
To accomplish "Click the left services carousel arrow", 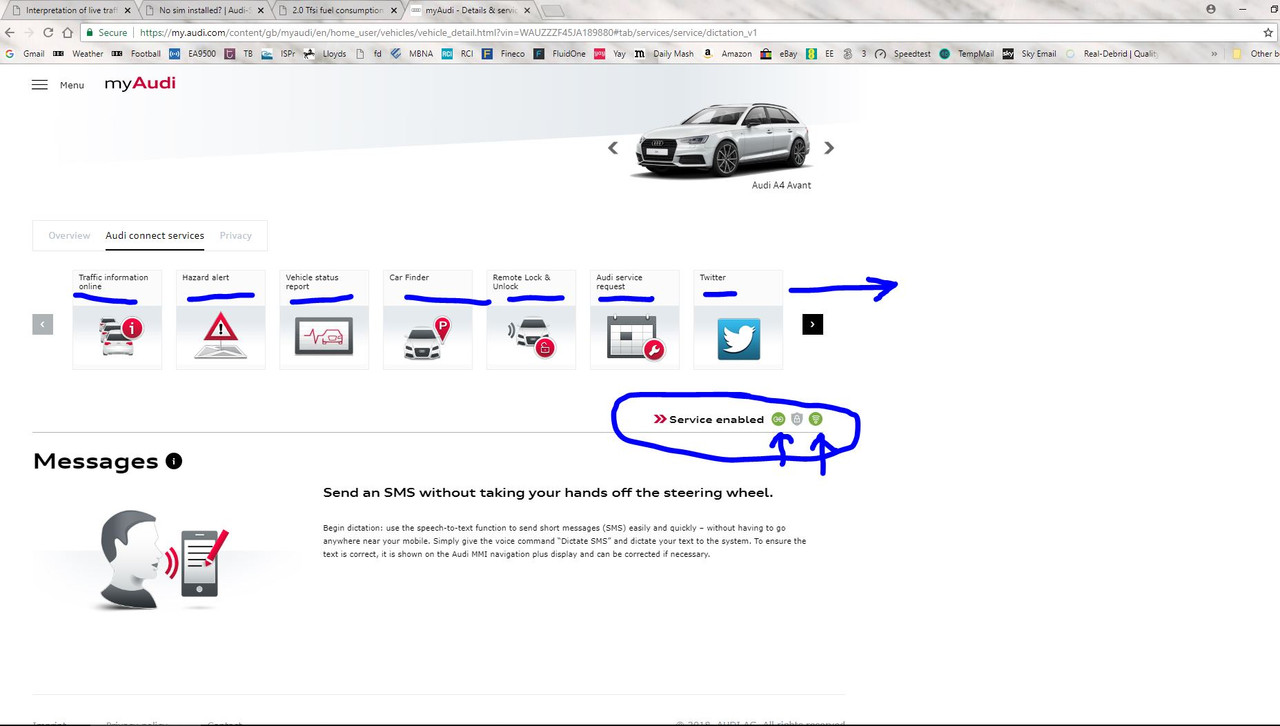I will tap(42, 324).
